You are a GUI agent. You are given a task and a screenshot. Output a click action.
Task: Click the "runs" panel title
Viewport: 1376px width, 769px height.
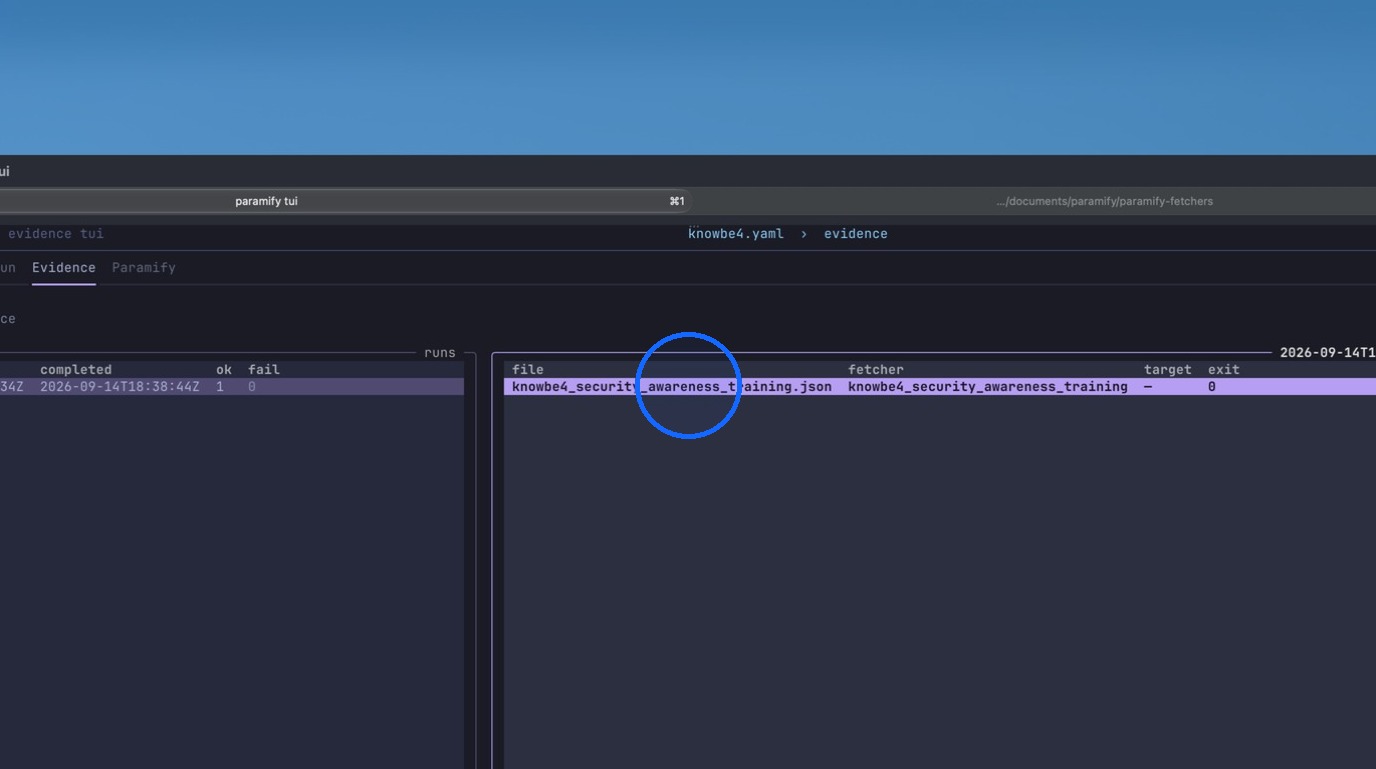pyautogui.click(x=440, y=353)
